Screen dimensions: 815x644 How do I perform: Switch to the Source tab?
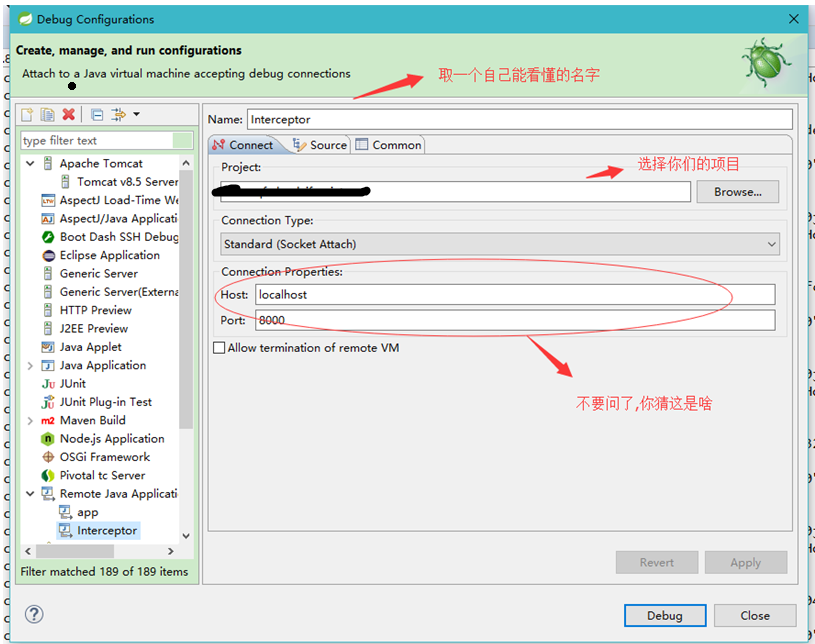point(320,145)
